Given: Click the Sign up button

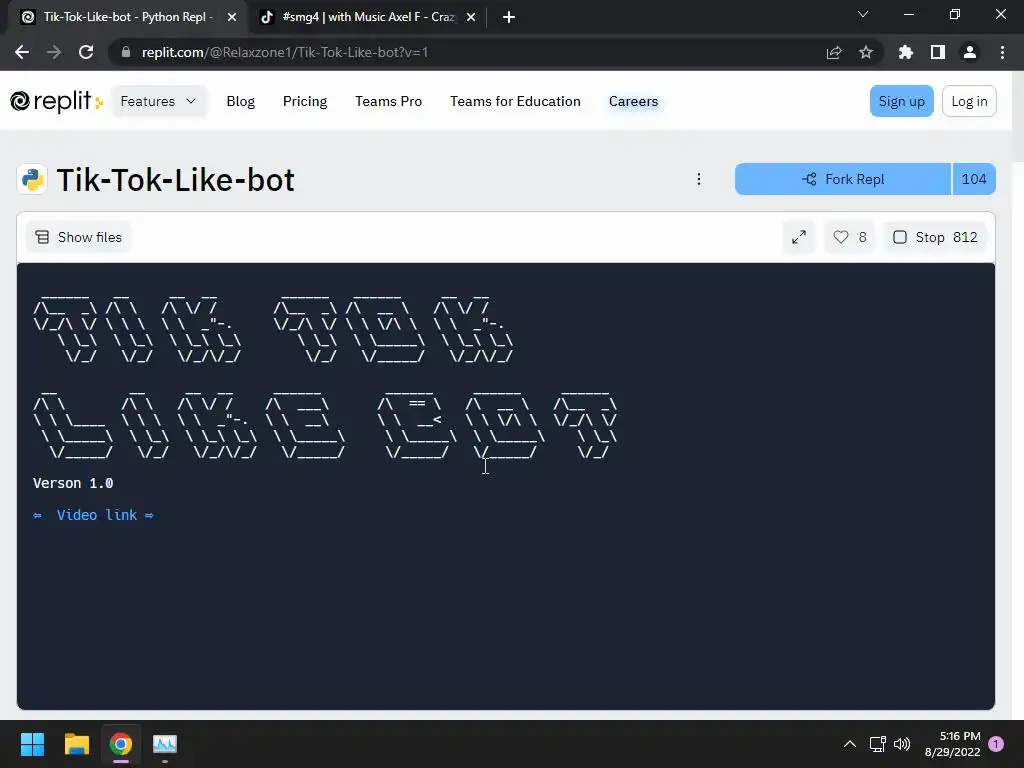Looking at the screenshot, I should 901,101.
